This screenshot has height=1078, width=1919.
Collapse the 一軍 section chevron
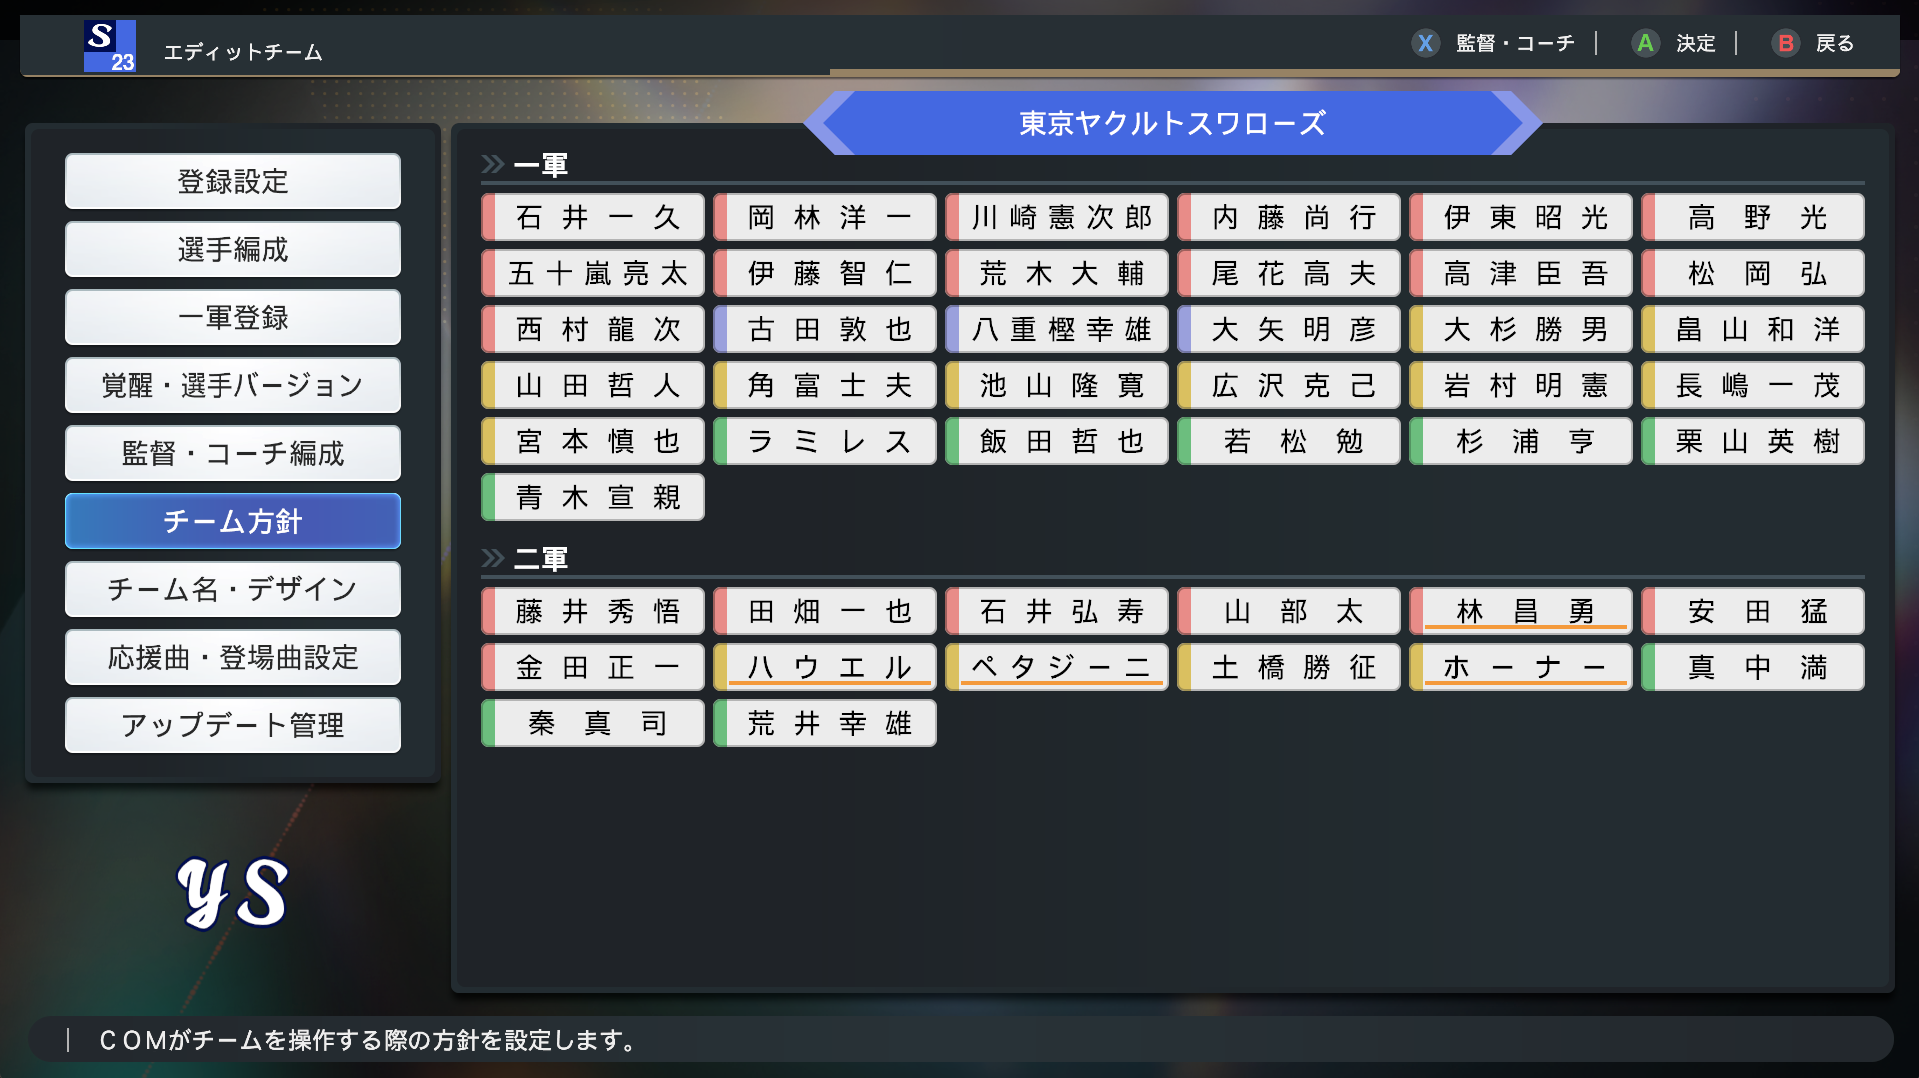pos(492,164)
